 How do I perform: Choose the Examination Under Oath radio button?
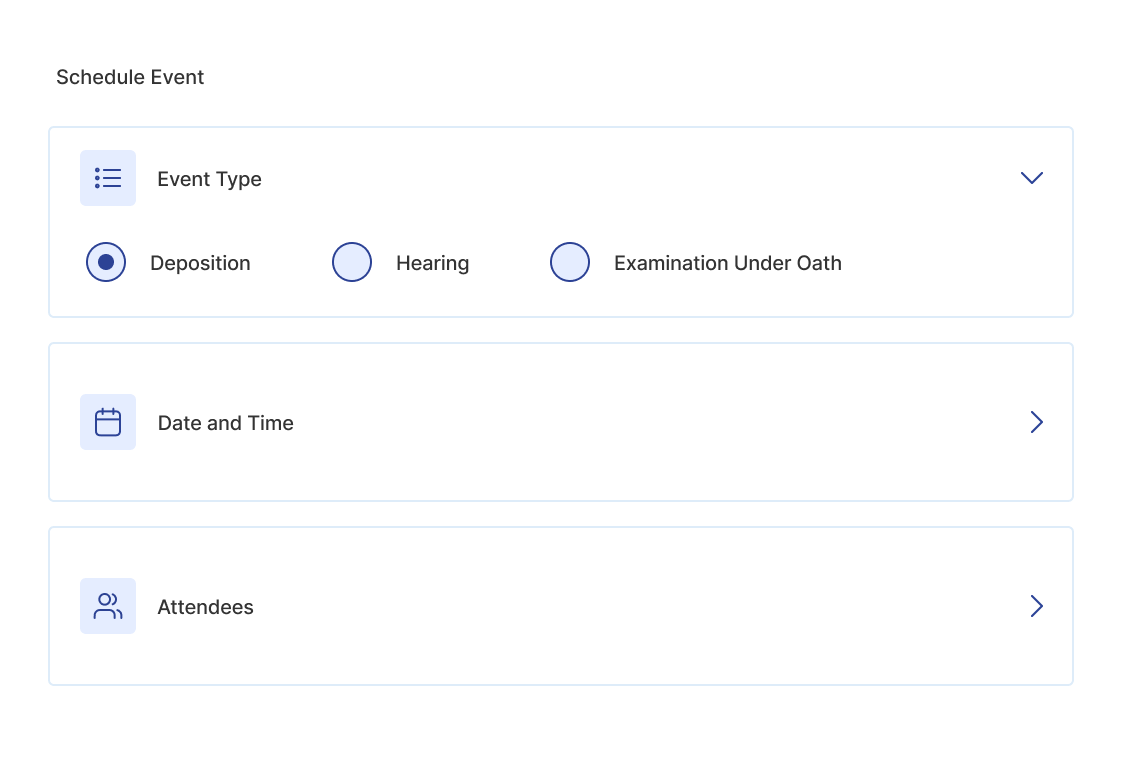click(x=570, y=263)
